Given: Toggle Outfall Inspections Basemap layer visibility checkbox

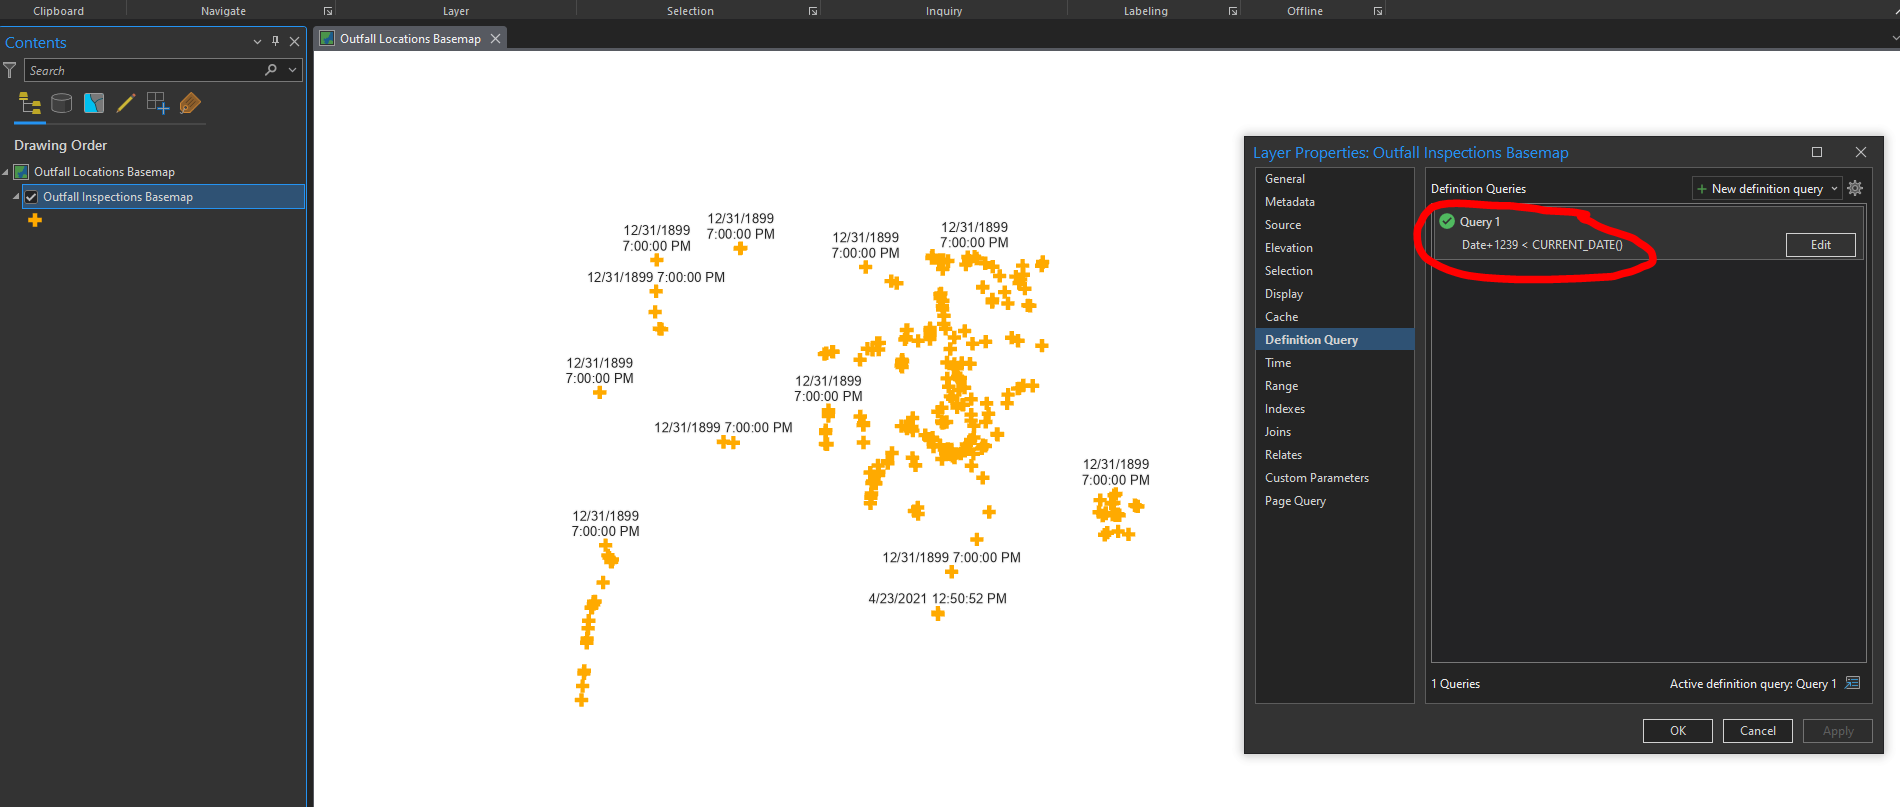Looking at the screenshot, I should pyautogui.click(x=31, y=197).
